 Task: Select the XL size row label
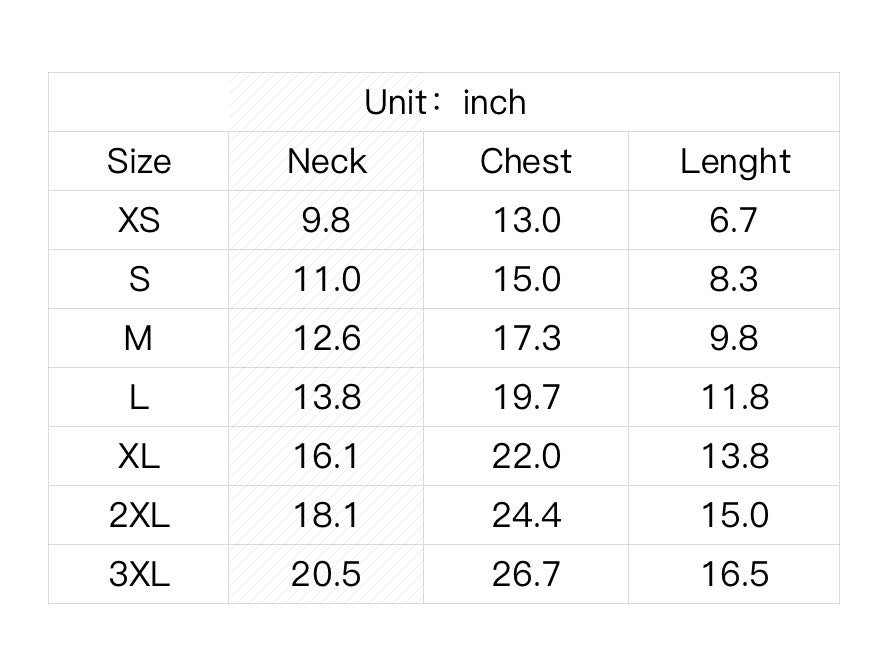click(138, 456)
